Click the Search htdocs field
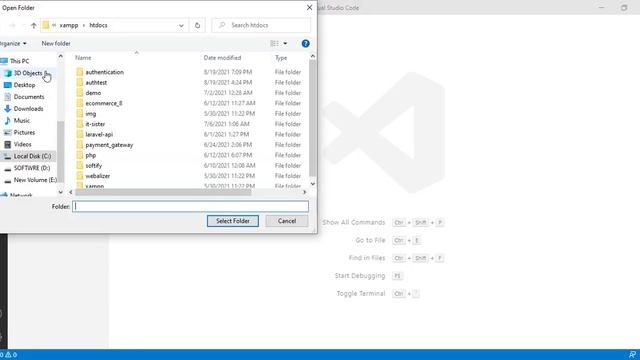 tap(261, 25)
